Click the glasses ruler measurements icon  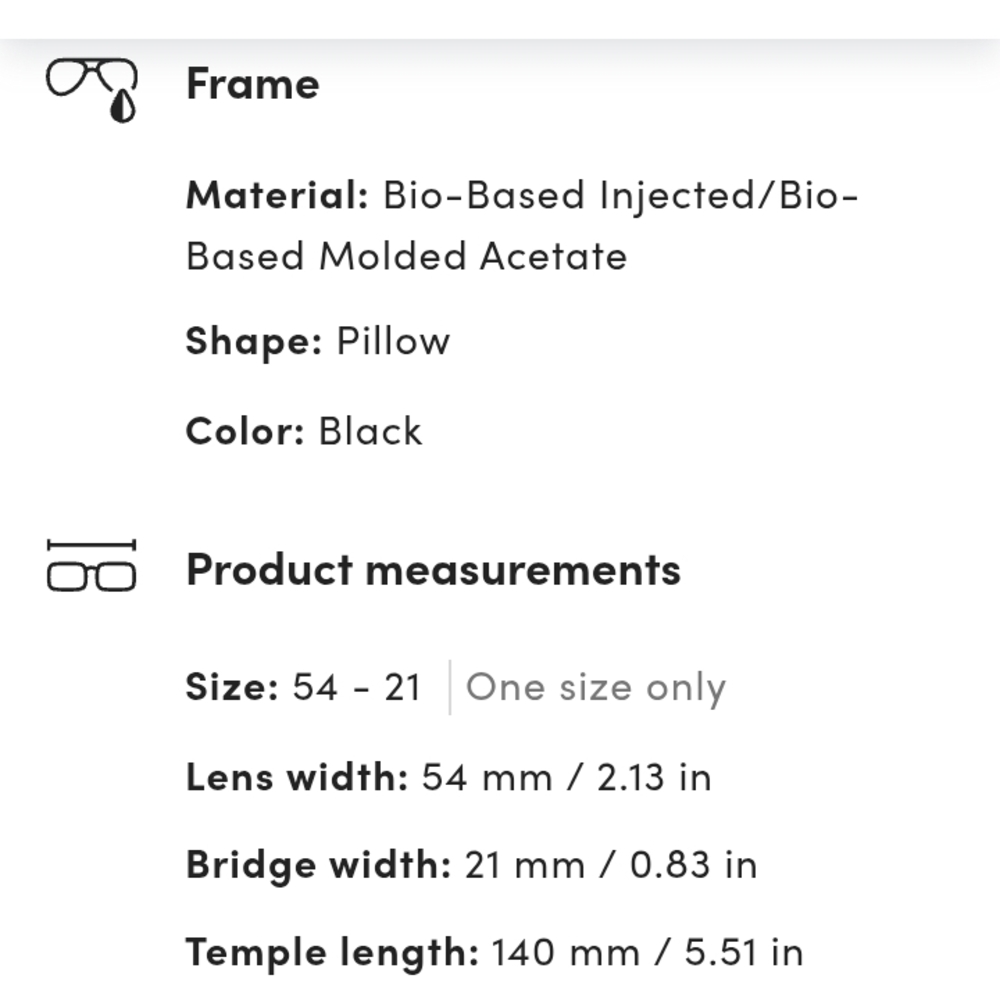(x=91, y=568)
